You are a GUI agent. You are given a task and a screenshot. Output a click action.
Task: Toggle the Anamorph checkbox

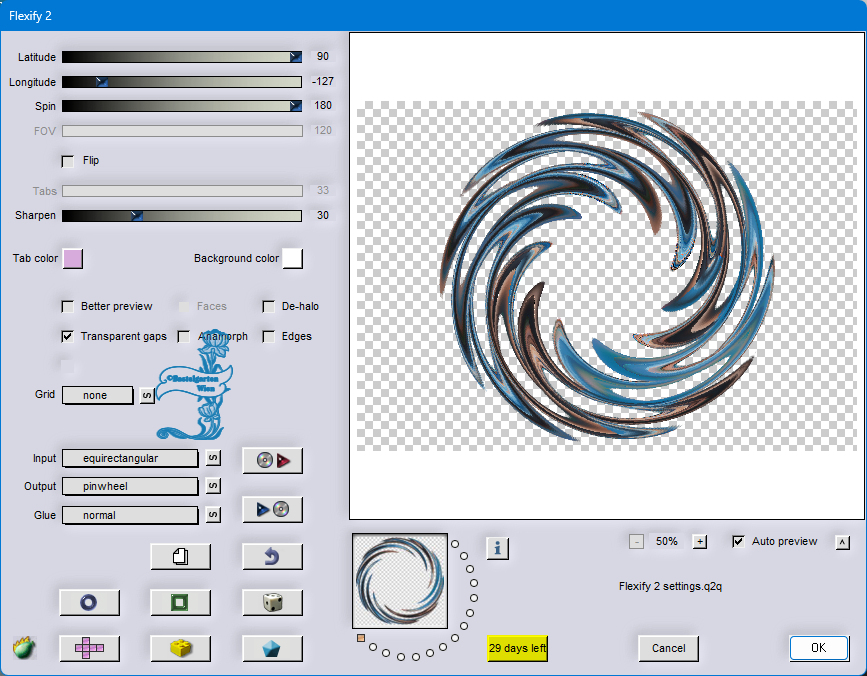pos(184,337)
